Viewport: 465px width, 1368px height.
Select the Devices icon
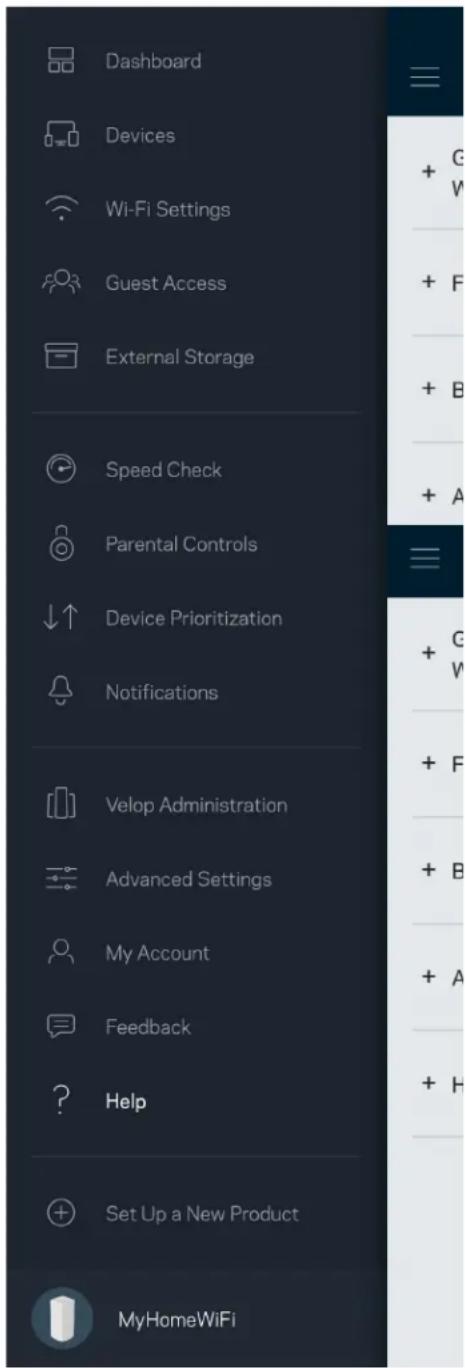[61, 135]
